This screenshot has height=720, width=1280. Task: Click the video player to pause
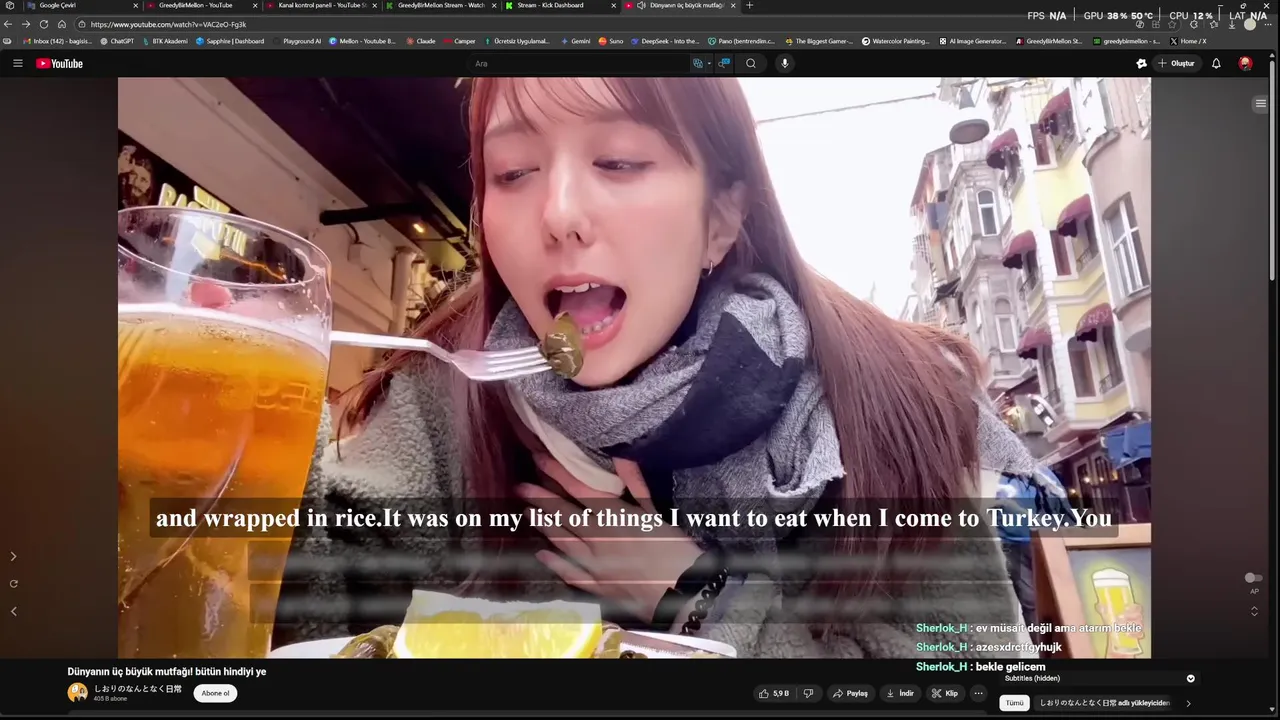tap(634, 367)
